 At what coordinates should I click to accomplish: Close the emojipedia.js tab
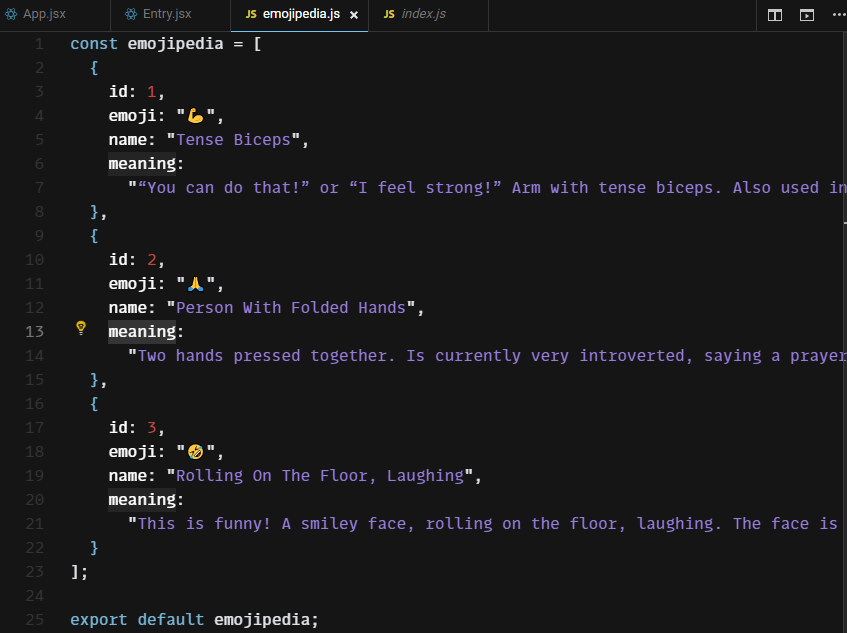354,15
